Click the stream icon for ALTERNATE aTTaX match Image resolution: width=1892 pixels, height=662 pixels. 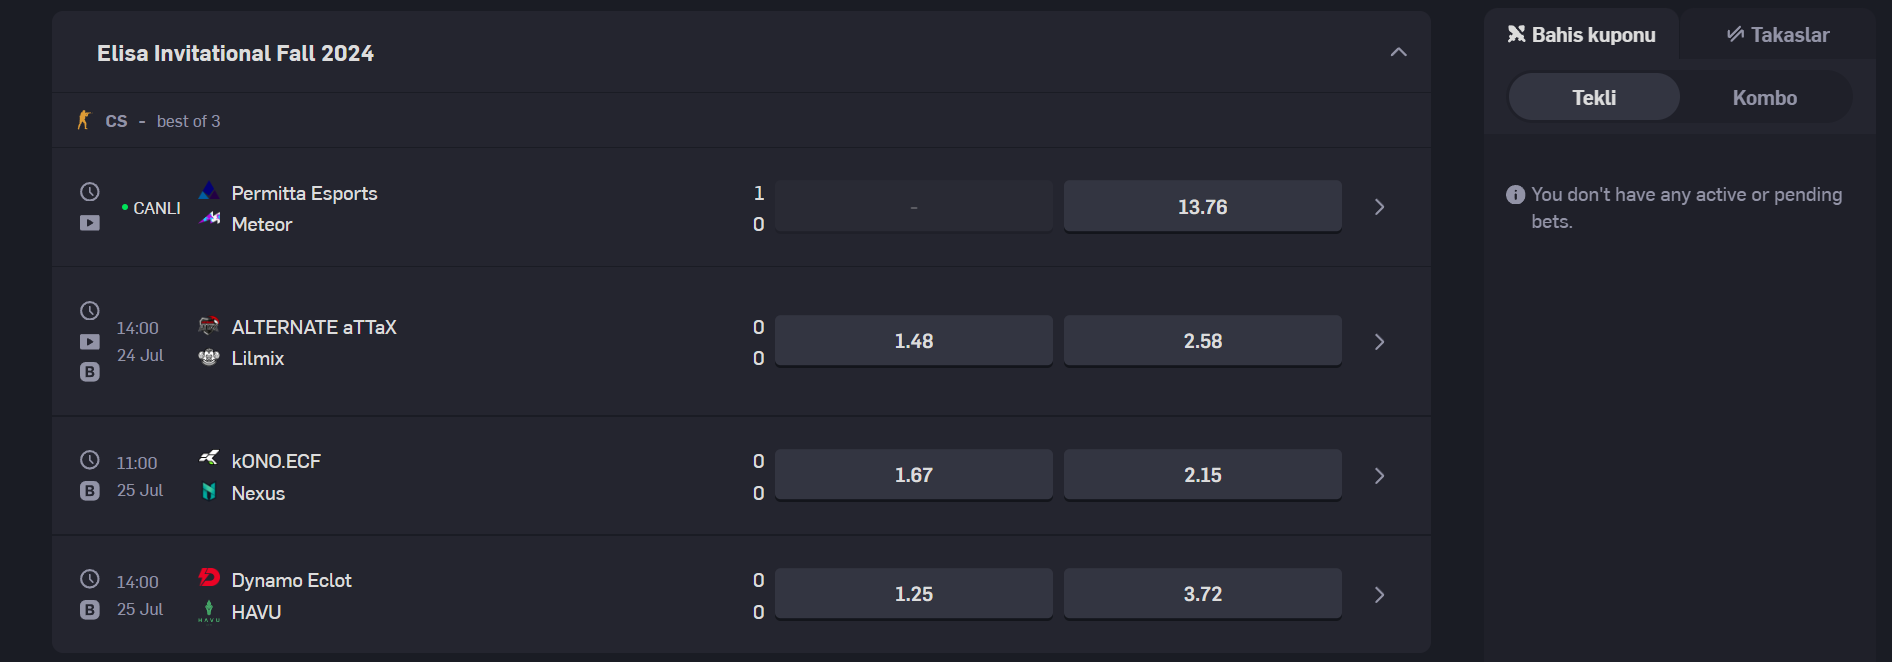tap(90, 342)
